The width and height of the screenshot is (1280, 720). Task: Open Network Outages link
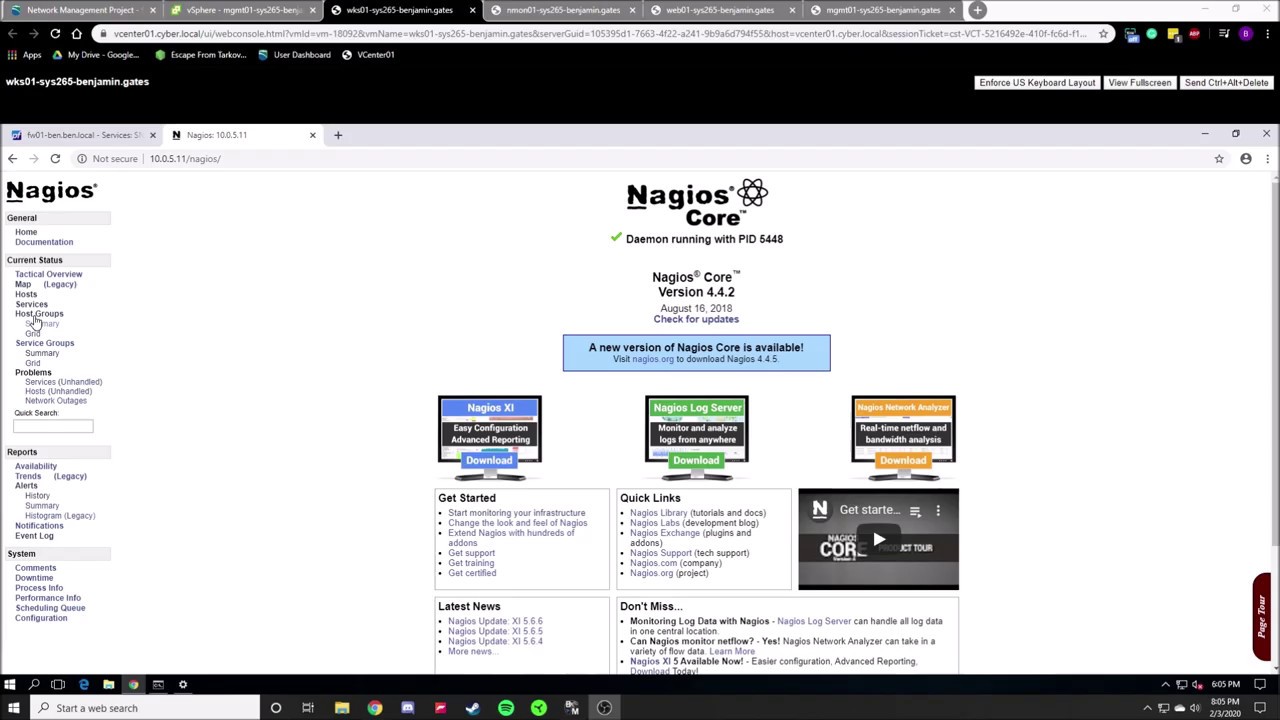55,401
